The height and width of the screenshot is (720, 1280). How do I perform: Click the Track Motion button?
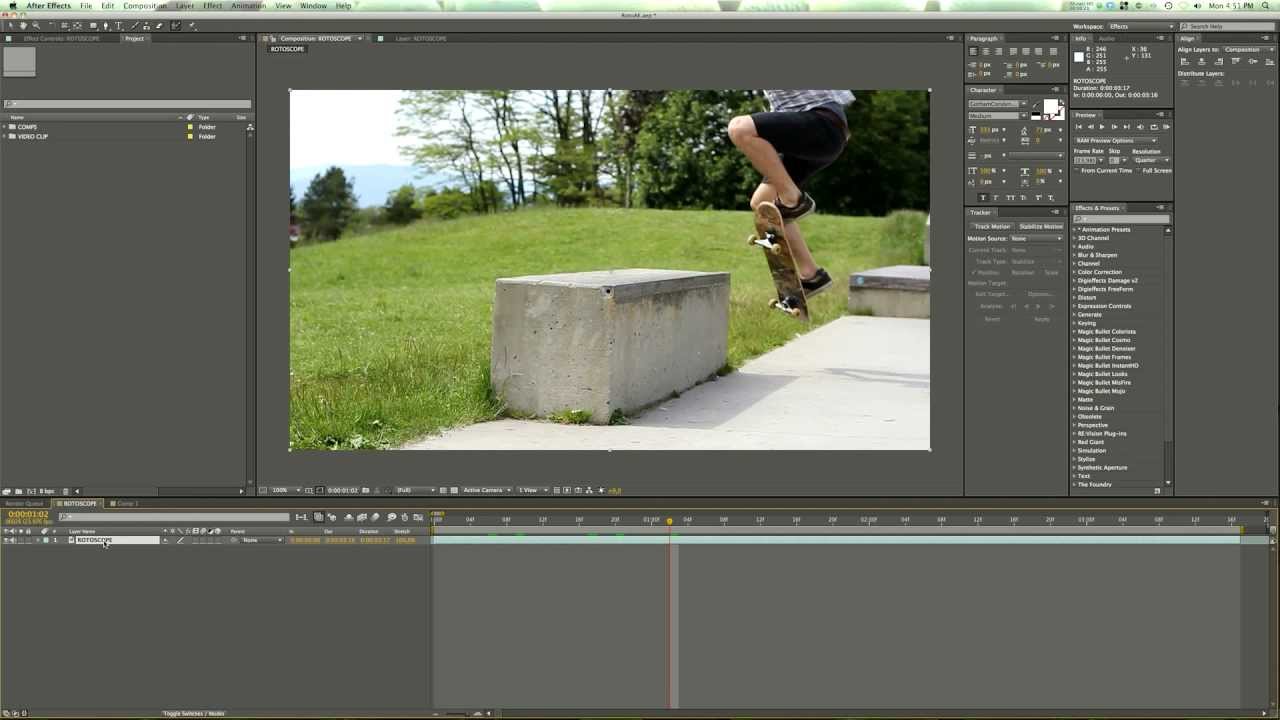pyautogui.click(x=992, y=226)
